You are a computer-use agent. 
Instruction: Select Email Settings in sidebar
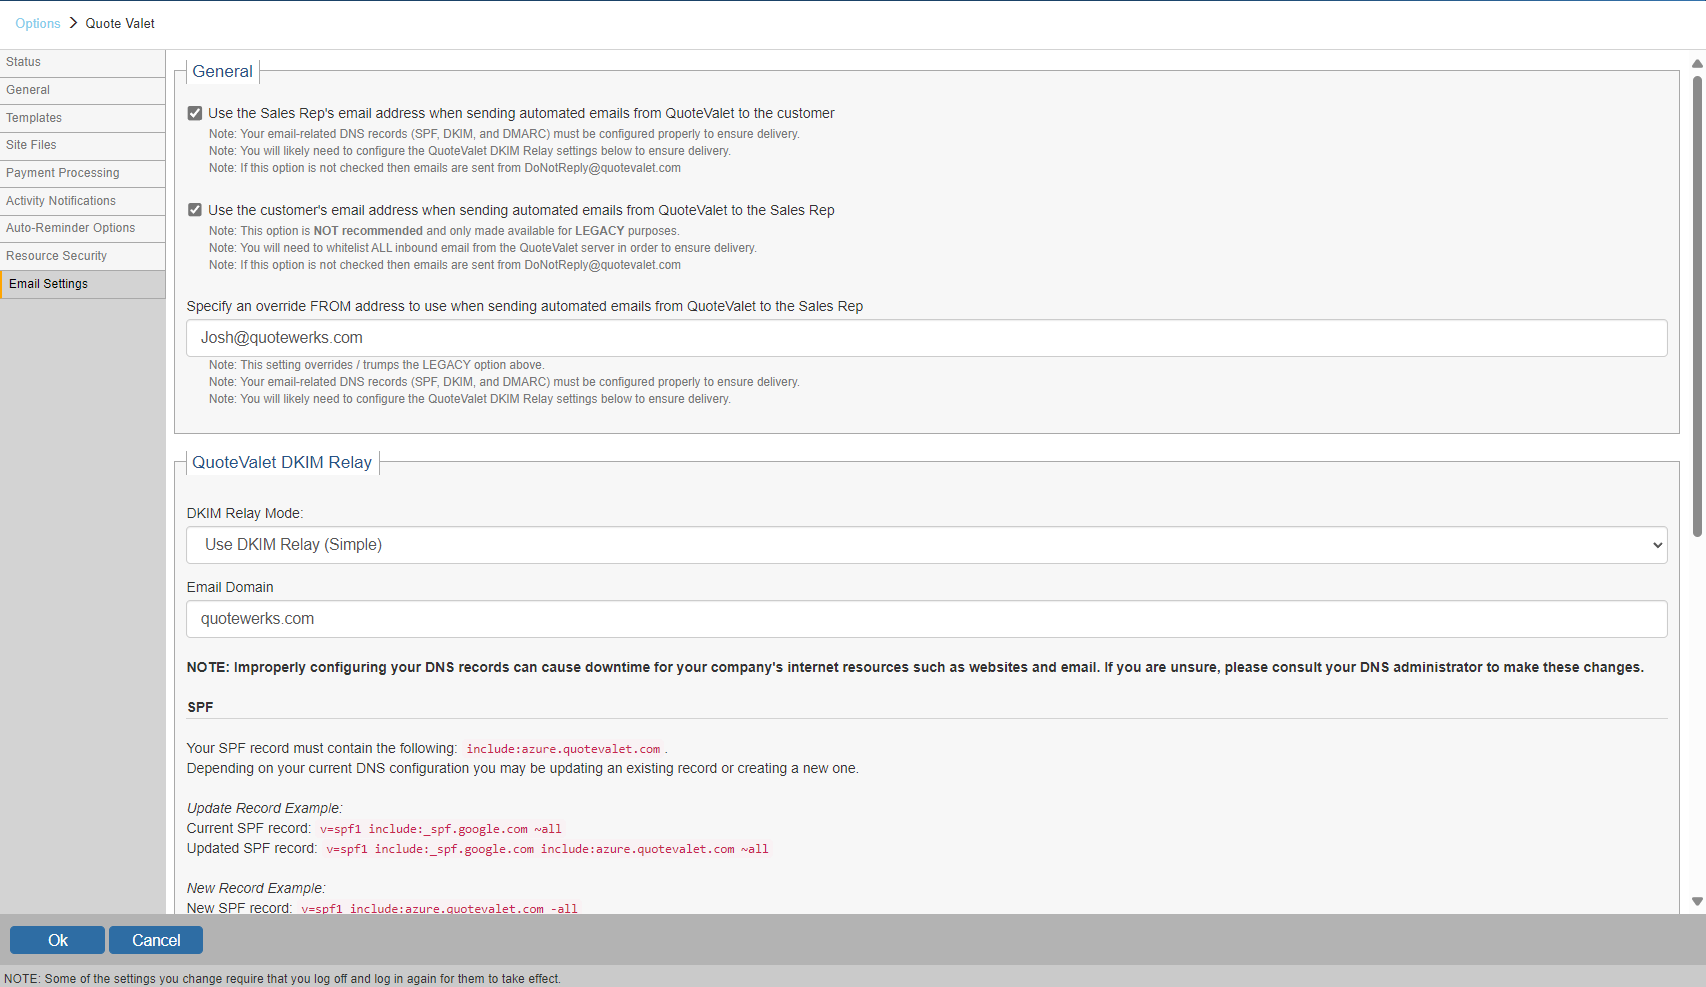point(48,284)
